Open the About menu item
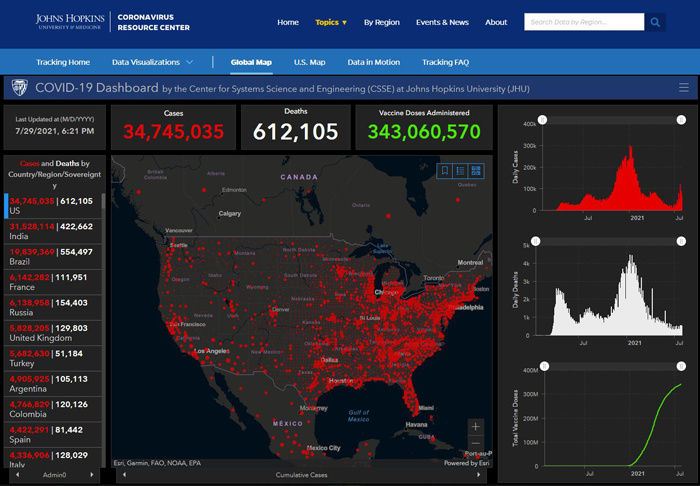 (x=496, y=22)
